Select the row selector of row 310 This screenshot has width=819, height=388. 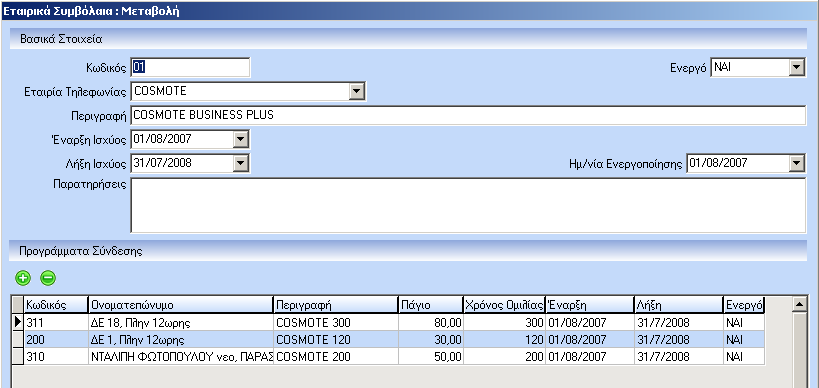coord(18,357)
